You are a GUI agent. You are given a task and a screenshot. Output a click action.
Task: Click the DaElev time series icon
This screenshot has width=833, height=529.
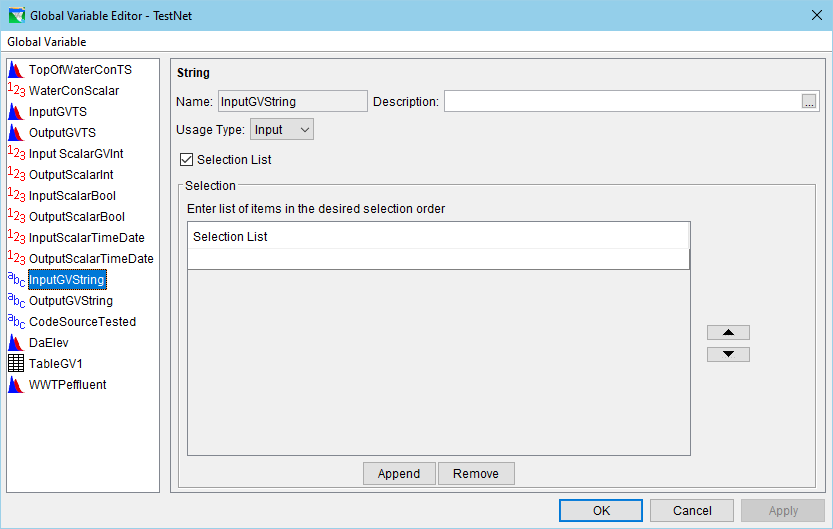(x=16, y=343)
